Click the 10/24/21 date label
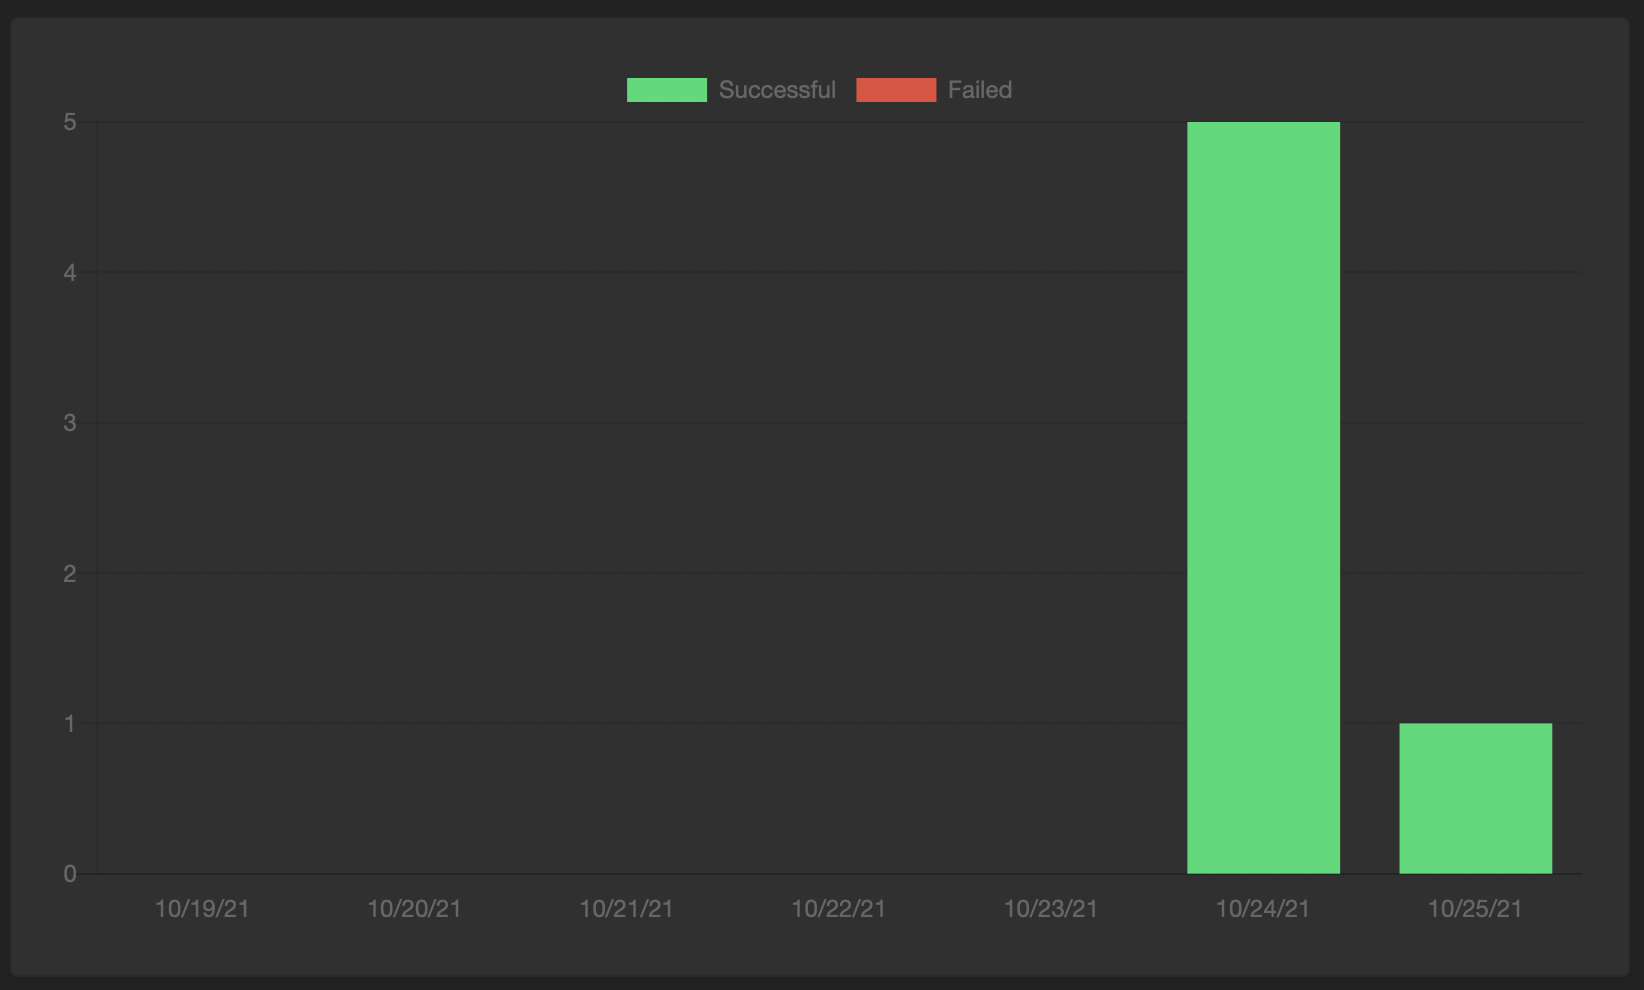The image size is (1644, 990). click(1263, 909)
